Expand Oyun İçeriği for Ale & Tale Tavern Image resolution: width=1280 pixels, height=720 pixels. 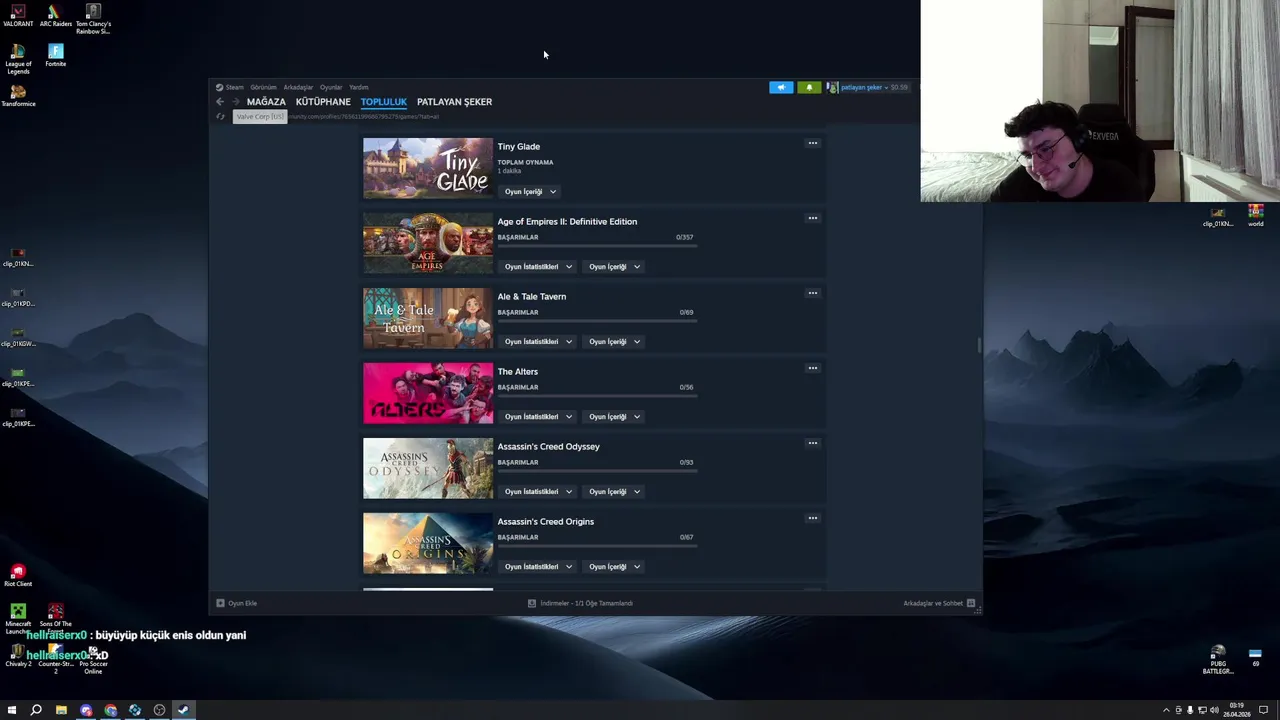tap(614, 341)
